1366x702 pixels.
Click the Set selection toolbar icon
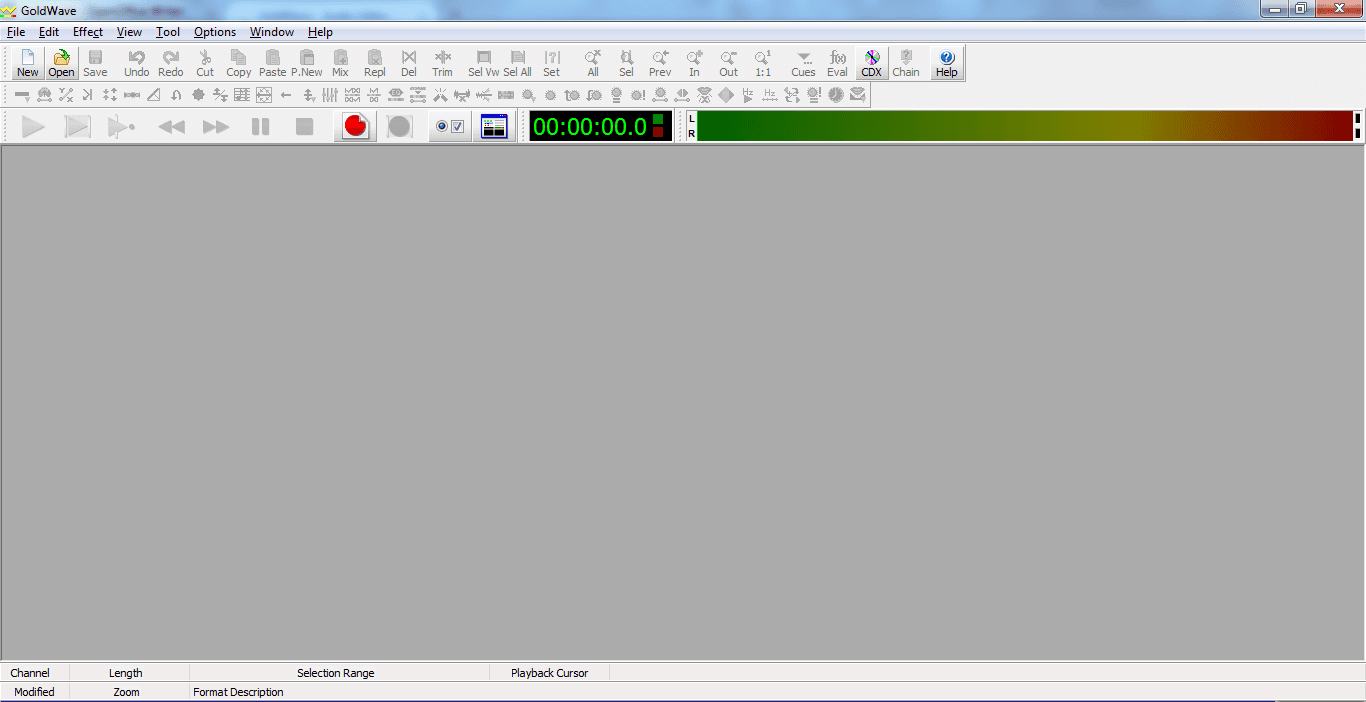pos(552,63)
